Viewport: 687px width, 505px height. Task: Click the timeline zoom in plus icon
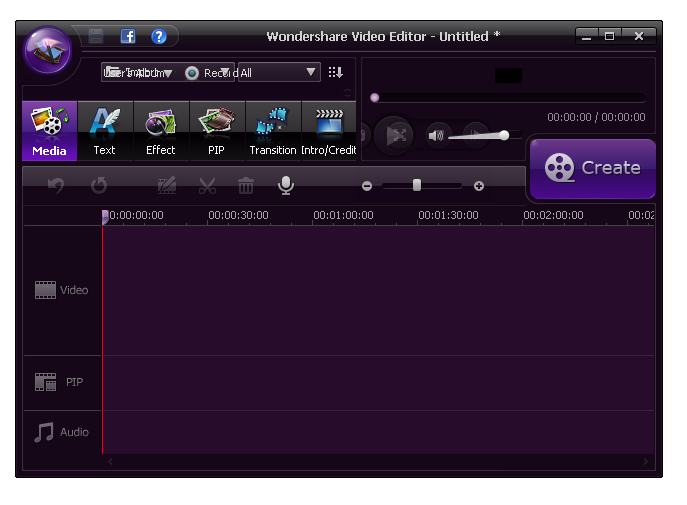point(479,186)
